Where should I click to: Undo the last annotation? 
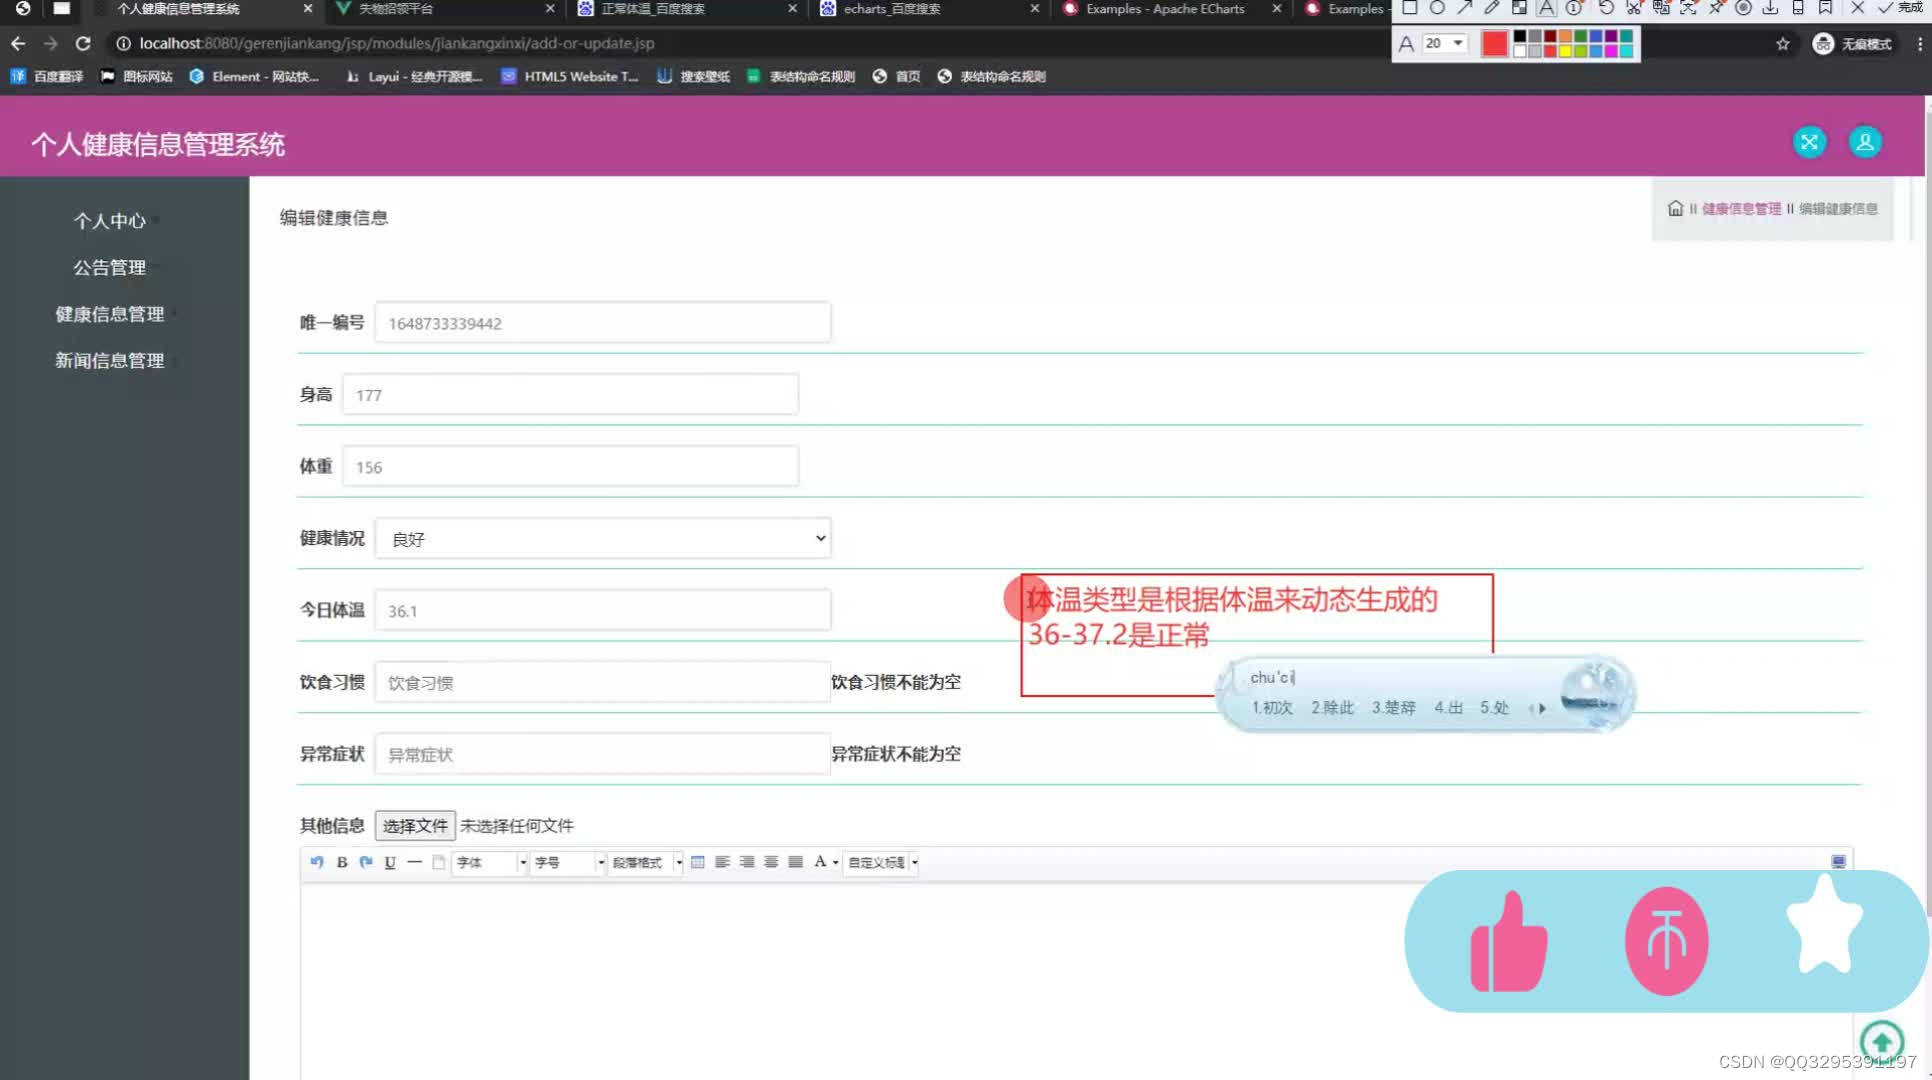[x=1606, y=8]
